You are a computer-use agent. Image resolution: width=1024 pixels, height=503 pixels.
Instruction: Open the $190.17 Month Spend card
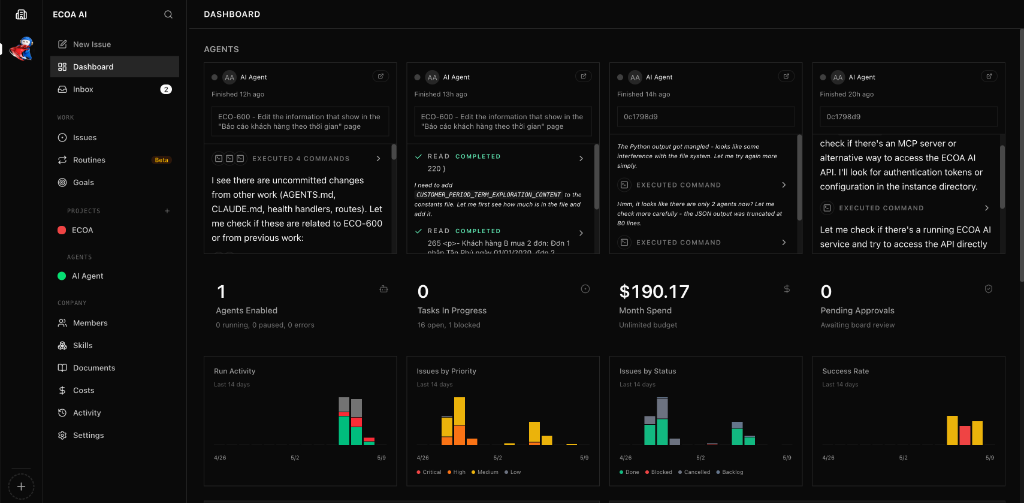[705, 306]
